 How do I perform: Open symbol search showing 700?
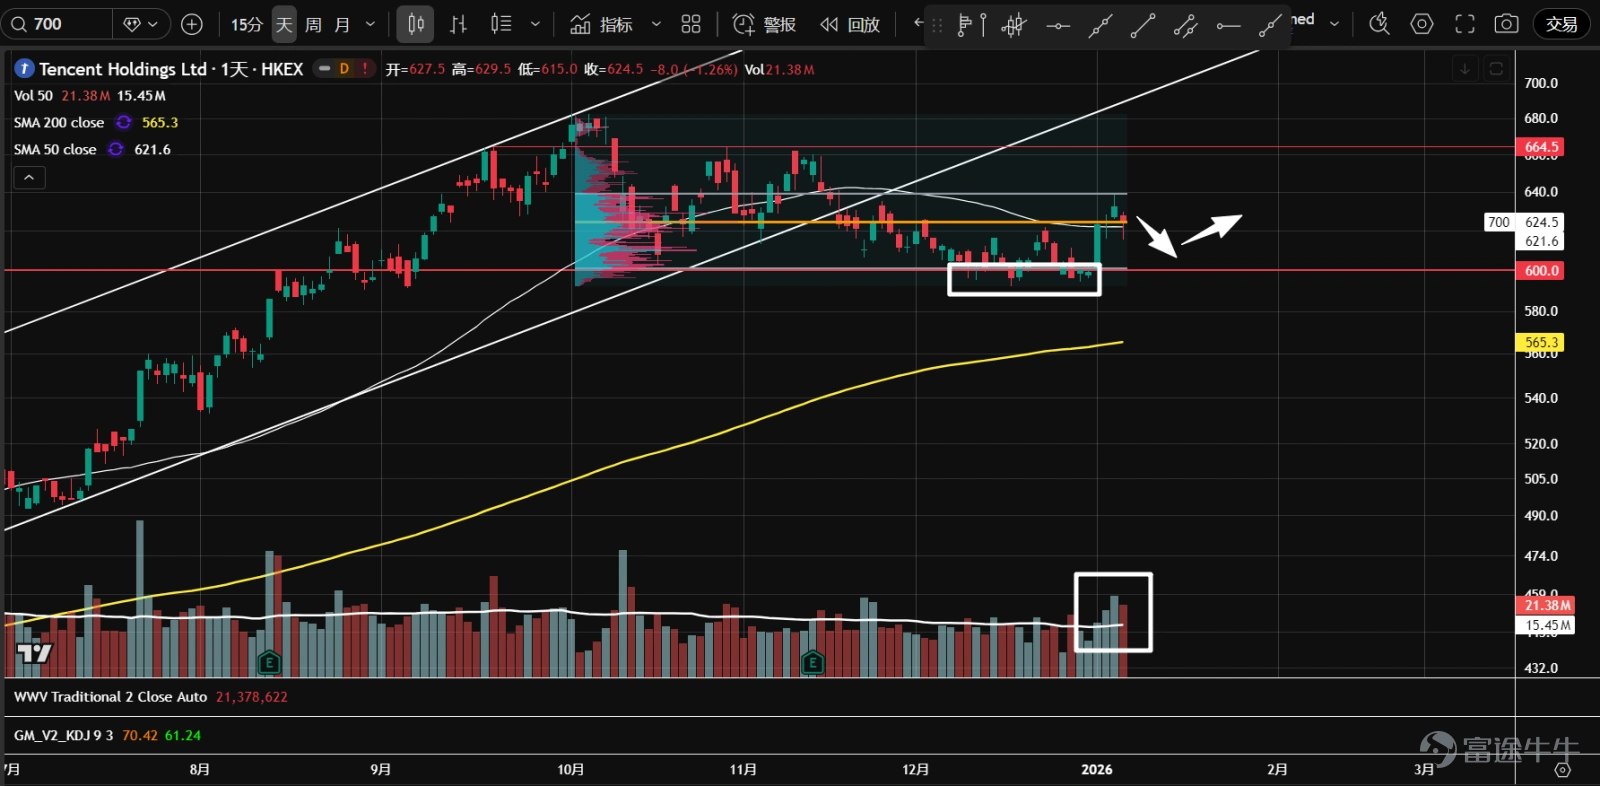pos(58,24)
